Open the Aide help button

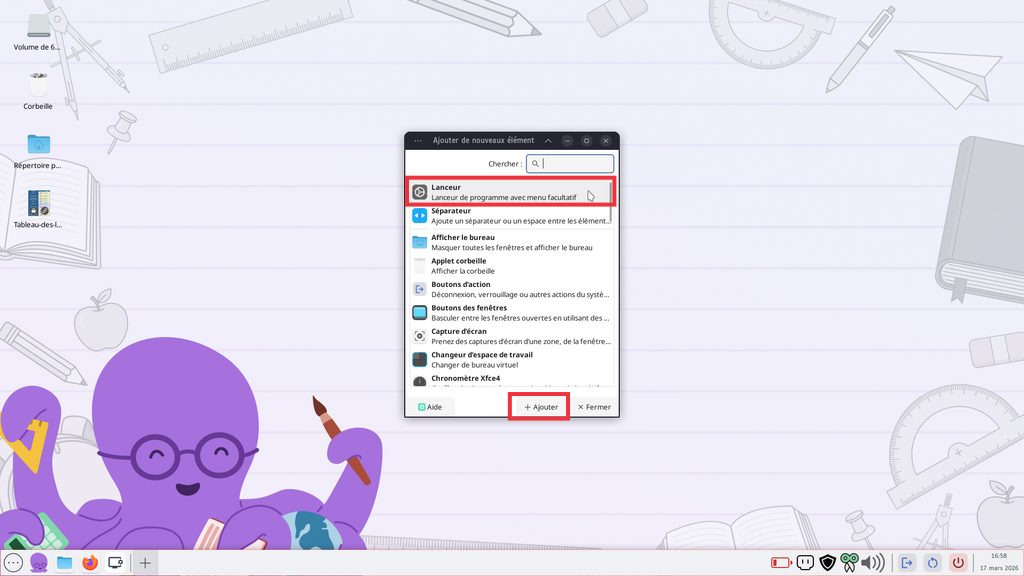tap(430, 407)
